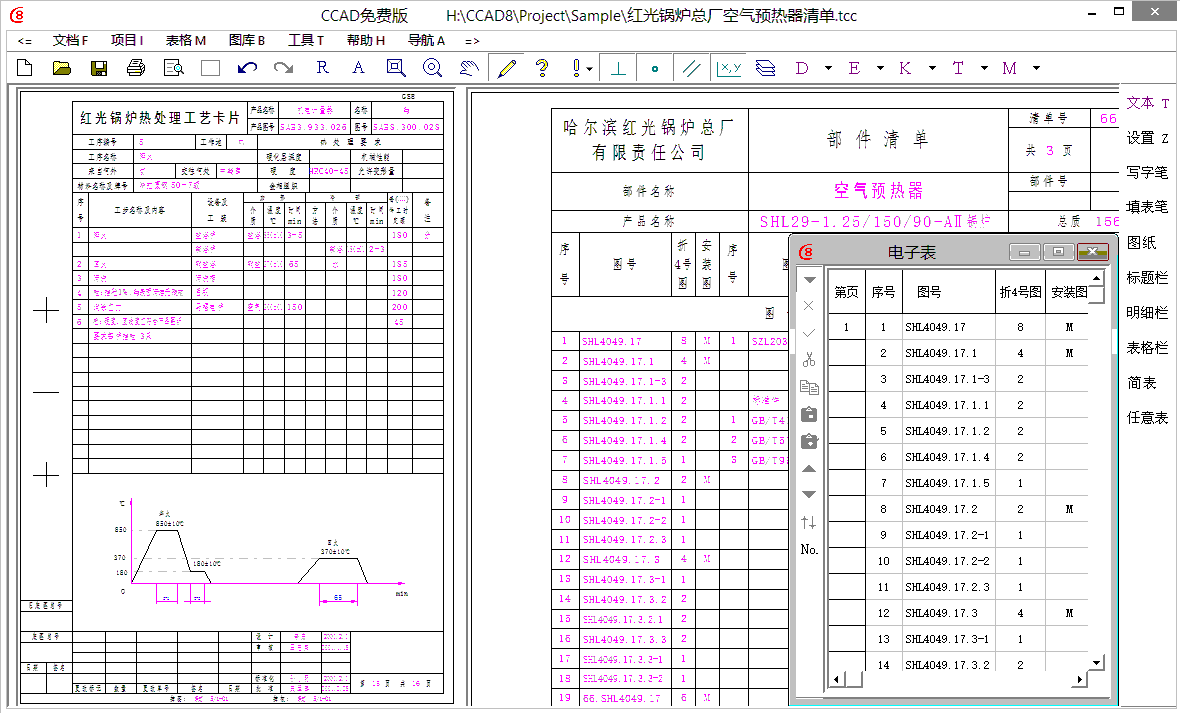This screenshot has height=713, width=1180.
Task: Click the No. numbering icon in 电子表
Action: 809,549
